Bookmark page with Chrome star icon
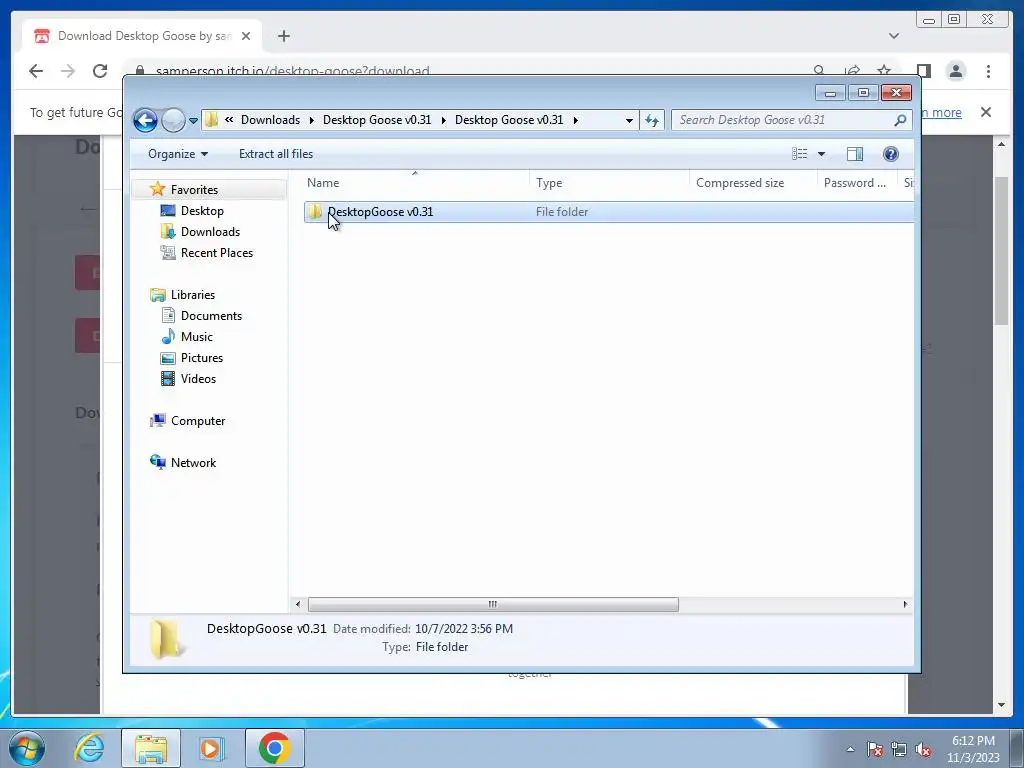Viewport: 1024px width, 768px height. point(884,70)
